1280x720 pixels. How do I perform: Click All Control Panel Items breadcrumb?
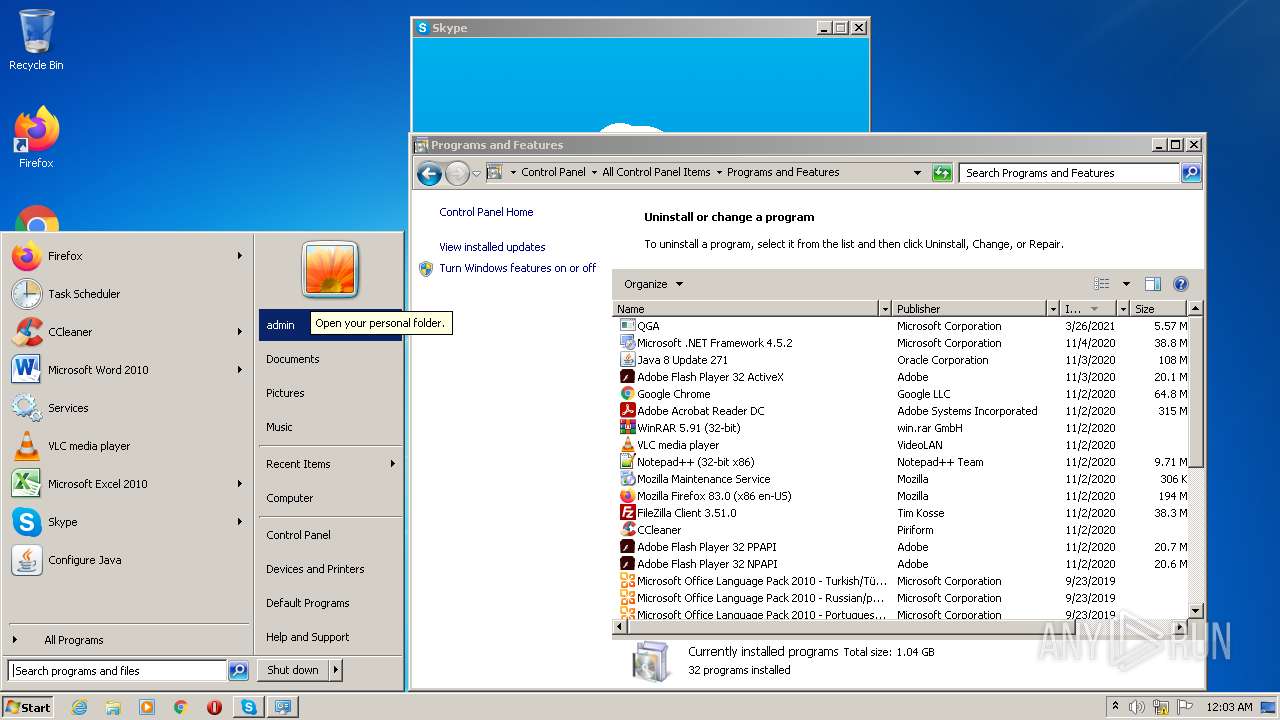coord(656,172)
